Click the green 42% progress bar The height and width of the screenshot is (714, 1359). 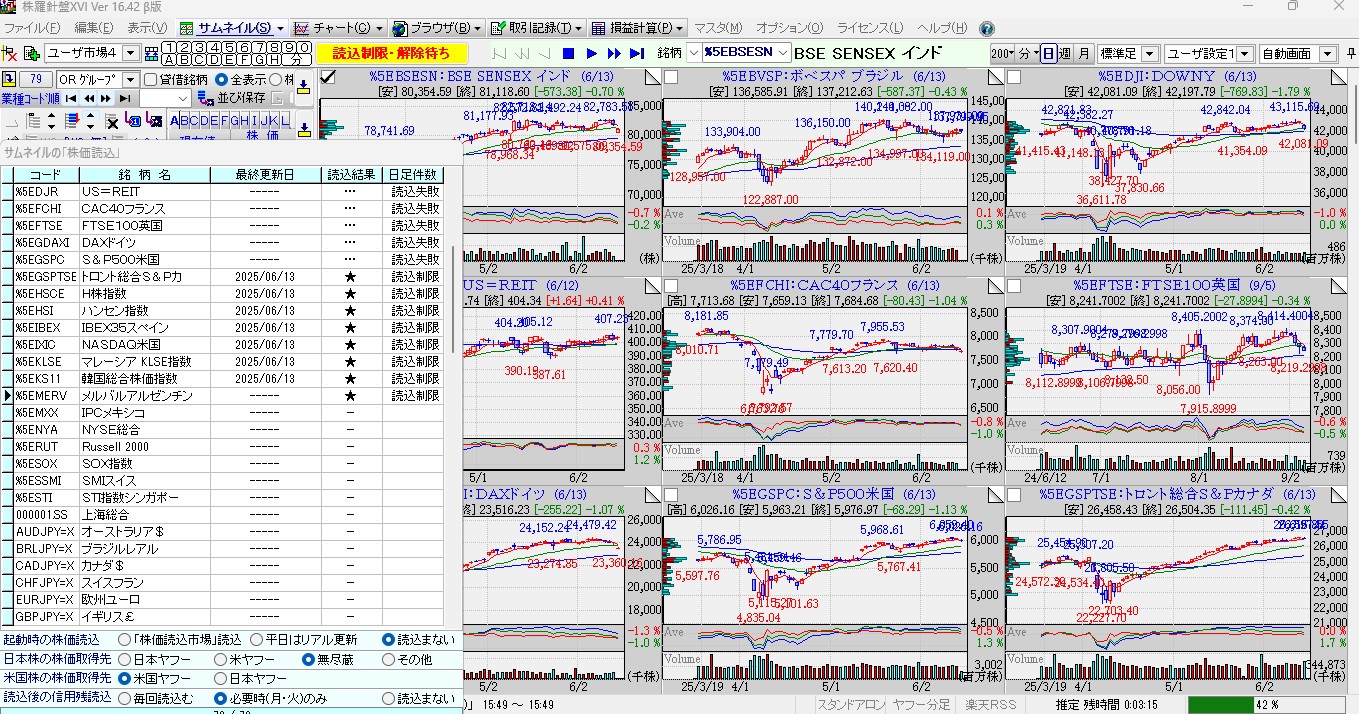[1266, 705]
